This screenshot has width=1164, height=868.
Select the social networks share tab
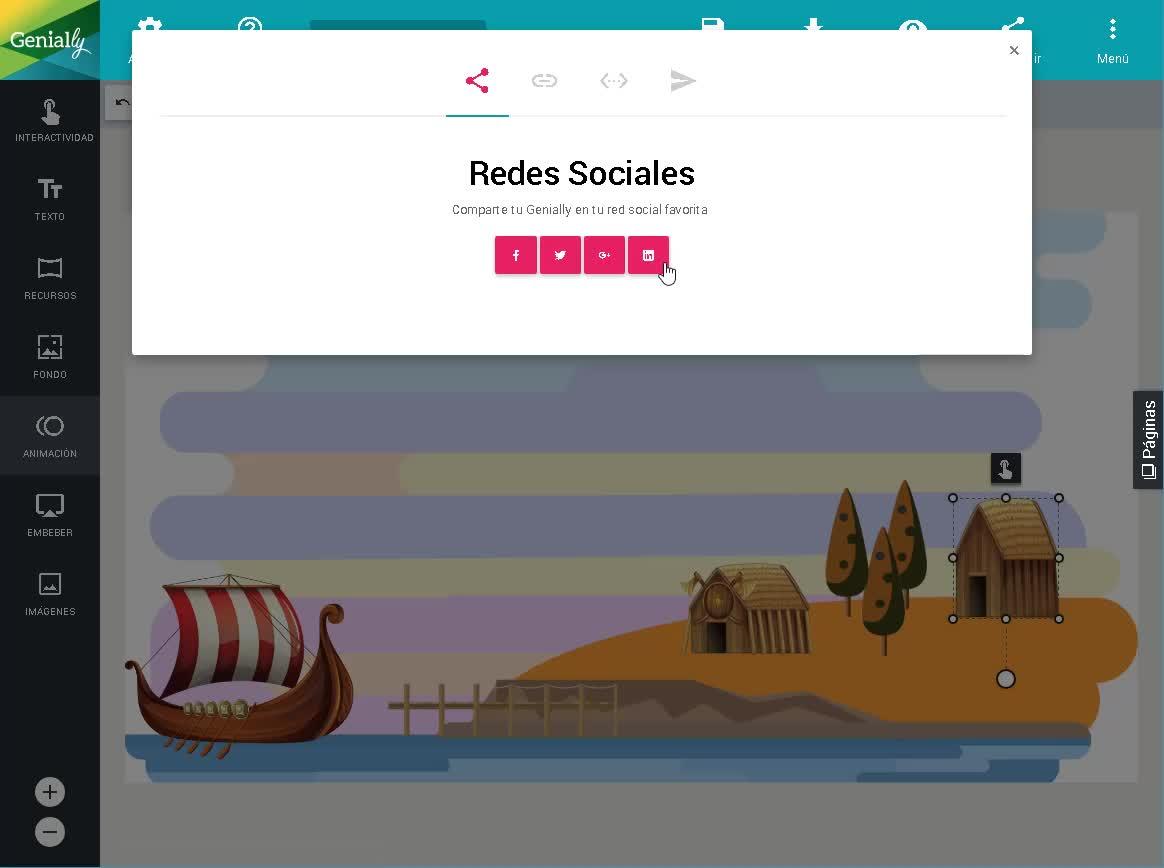[477, 80]
